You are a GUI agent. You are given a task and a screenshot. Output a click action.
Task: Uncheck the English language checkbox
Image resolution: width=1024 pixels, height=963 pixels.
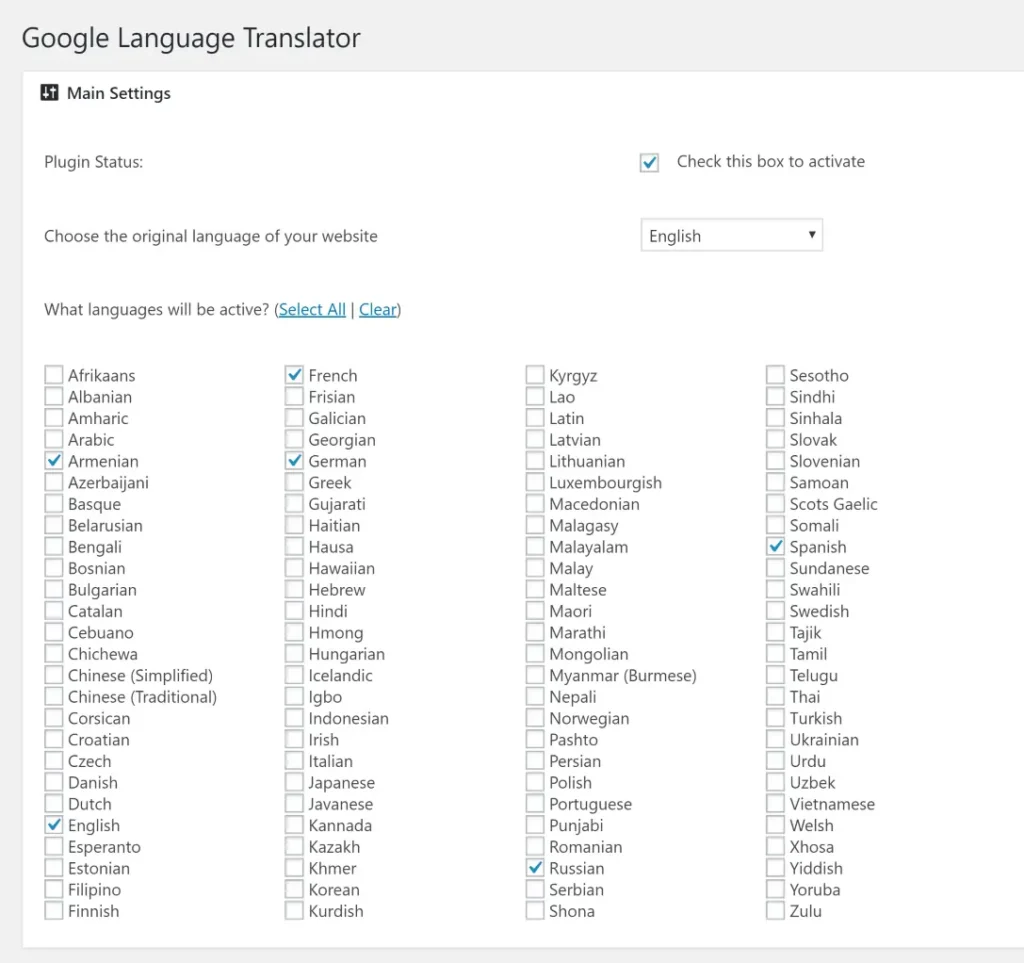coord(54,825)
